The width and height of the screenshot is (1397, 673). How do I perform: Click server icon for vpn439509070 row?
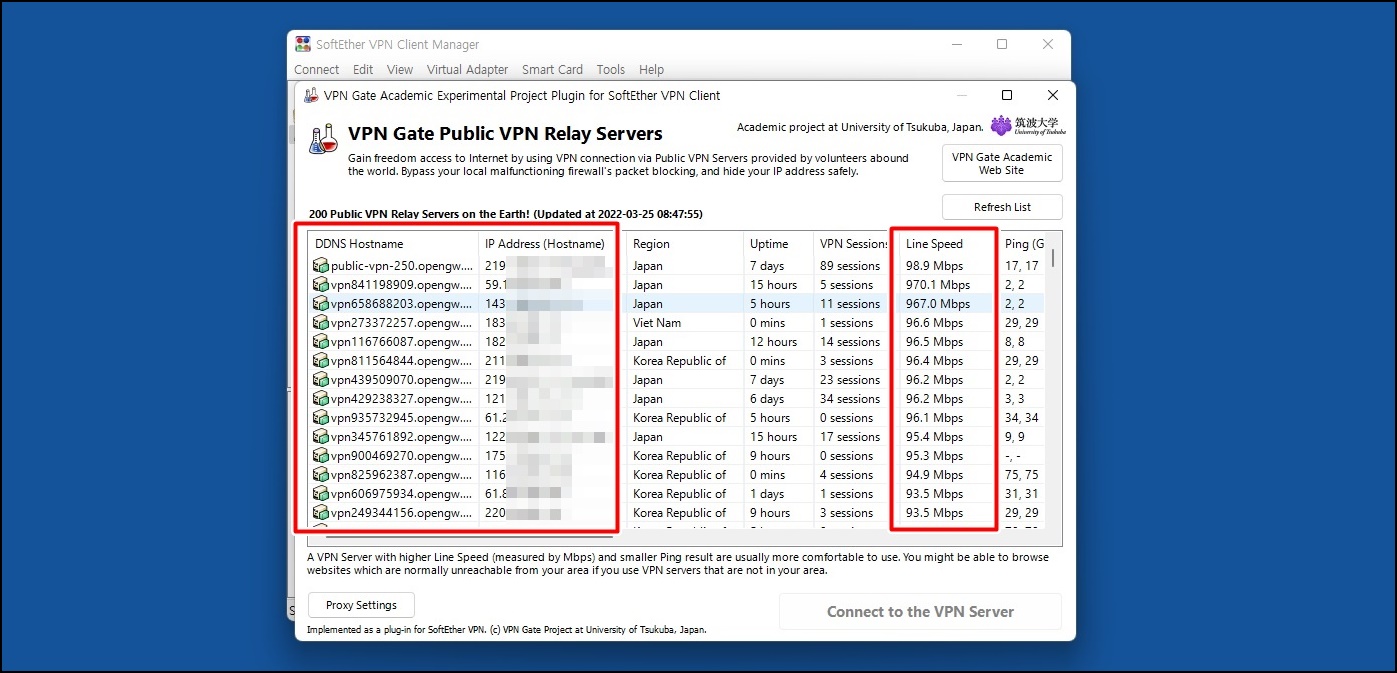click(x=321, y=380)
